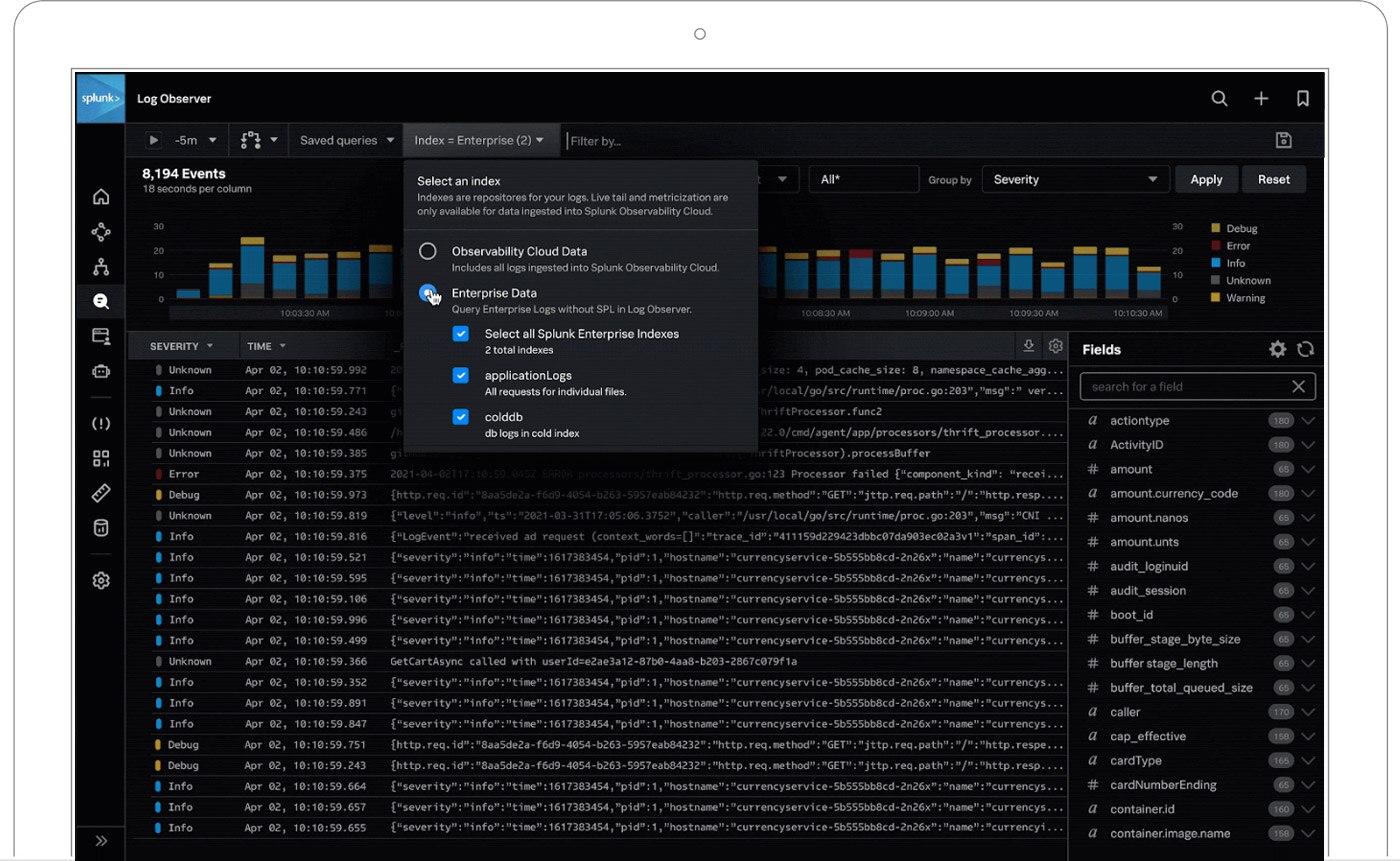Open Log Observer search icon in sidebar
The image size is (1400, 861).
click(x=100, y=301)
